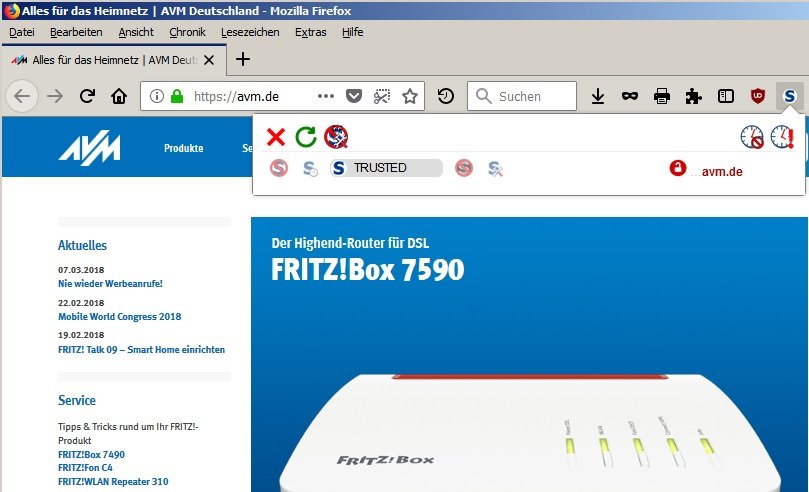Open the Extras menu
Screen dimensions: 809x492
[x=311, y=32]
